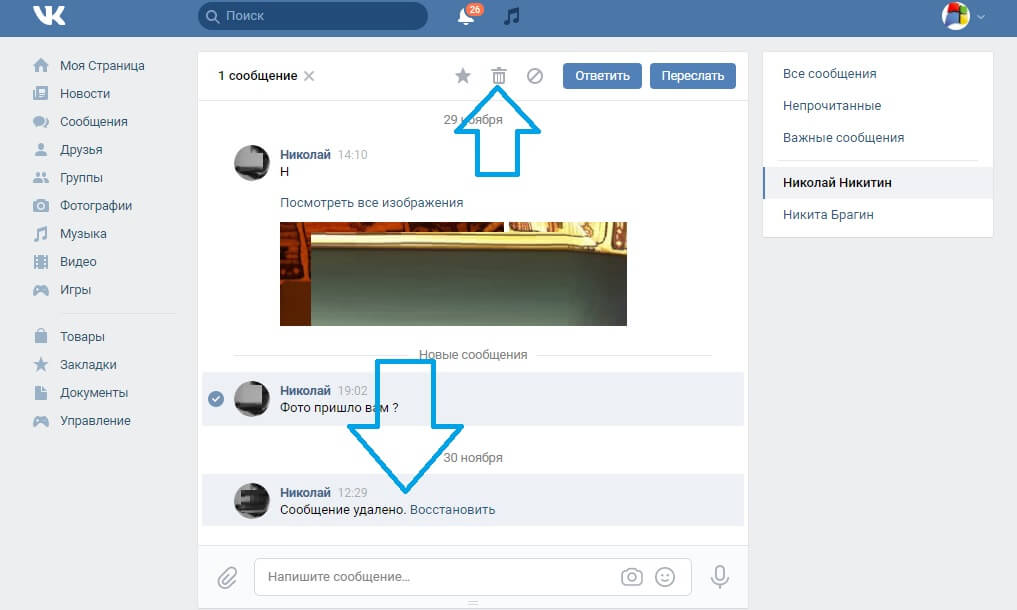Screen dimensions: 1017x610
Task: Click the bag icon beside Товары
Action: point(41,336)
